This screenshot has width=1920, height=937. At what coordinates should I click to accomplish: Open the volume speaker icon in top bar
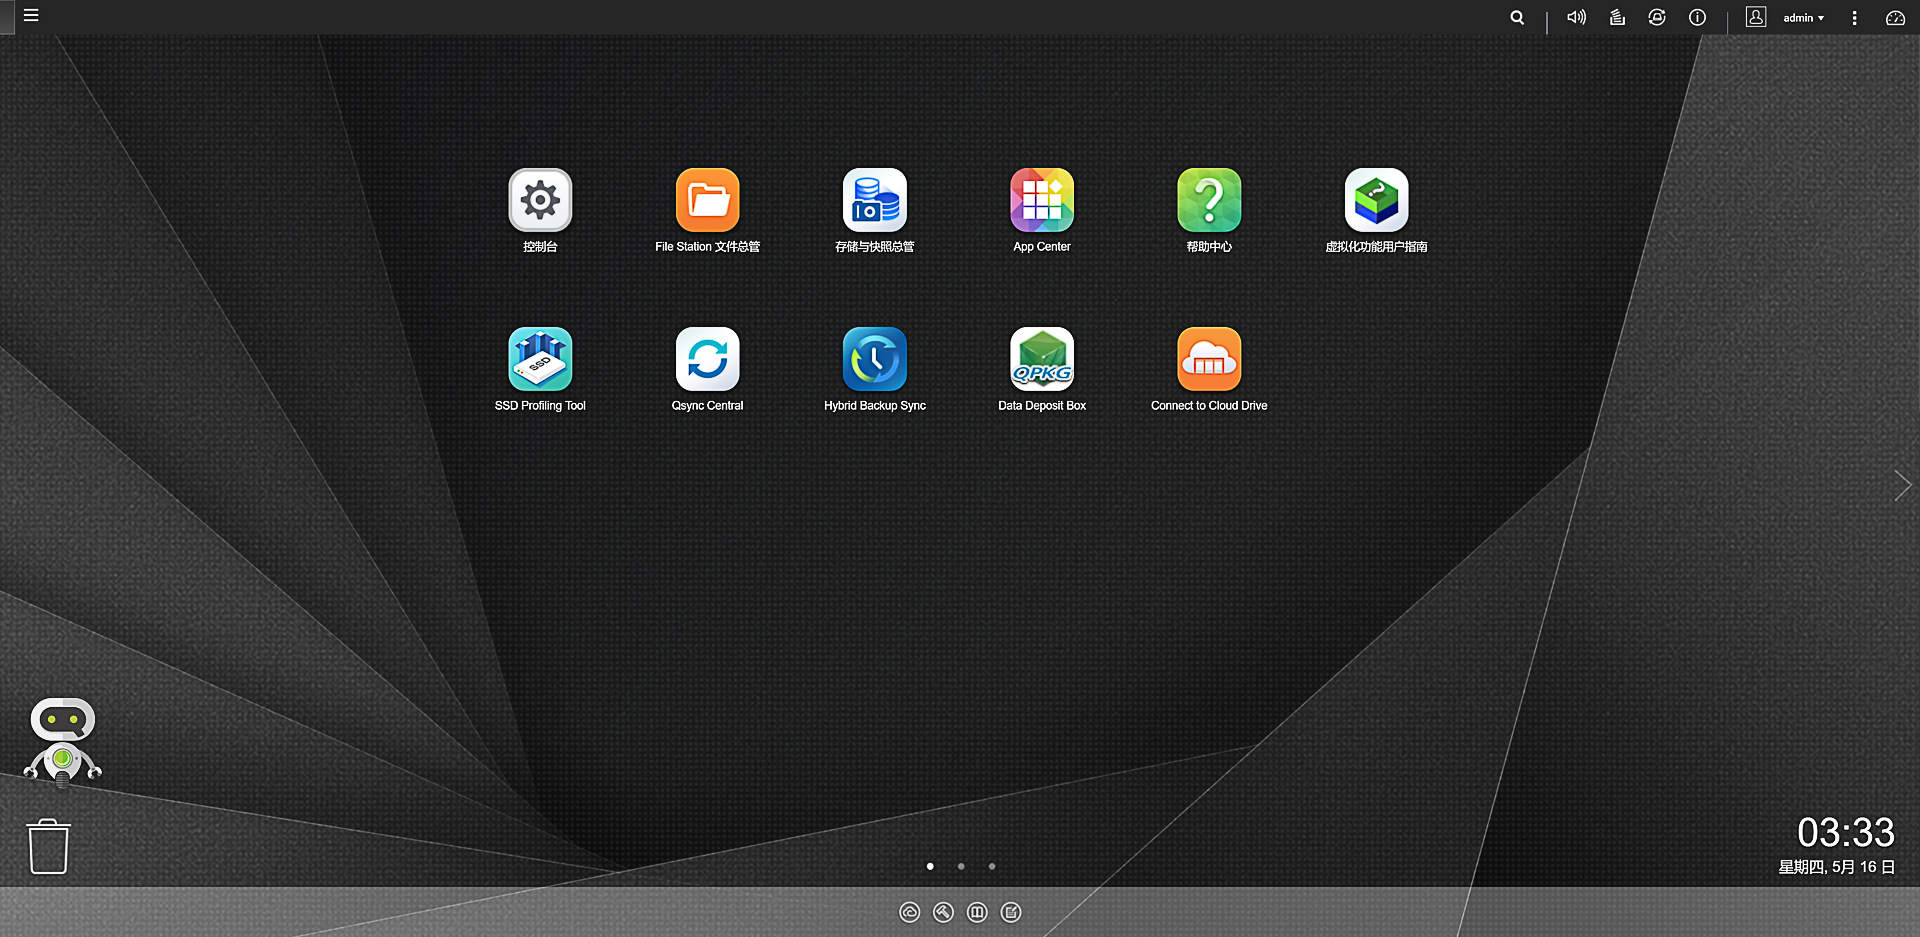[1576, 17]
